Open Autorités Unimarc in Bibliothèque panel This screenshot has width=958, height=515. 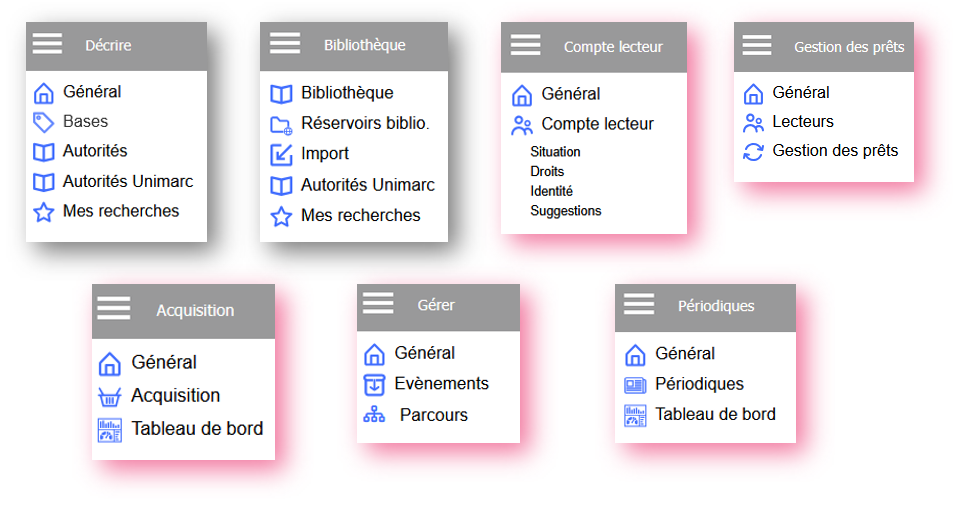click(x=367, y=185)
